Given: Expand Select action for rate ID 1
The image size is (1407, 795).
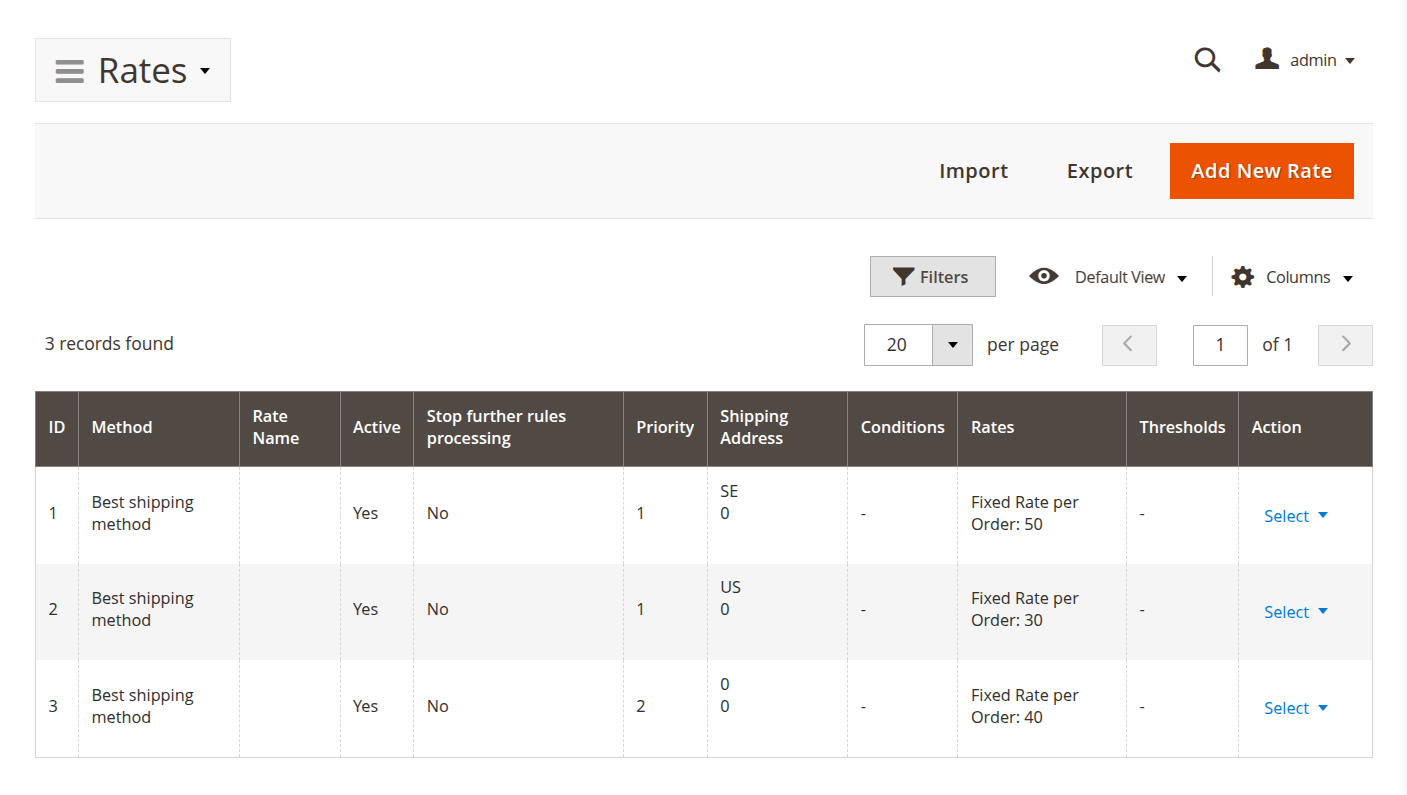Looking at the screenshot, I should point(1296,516).
